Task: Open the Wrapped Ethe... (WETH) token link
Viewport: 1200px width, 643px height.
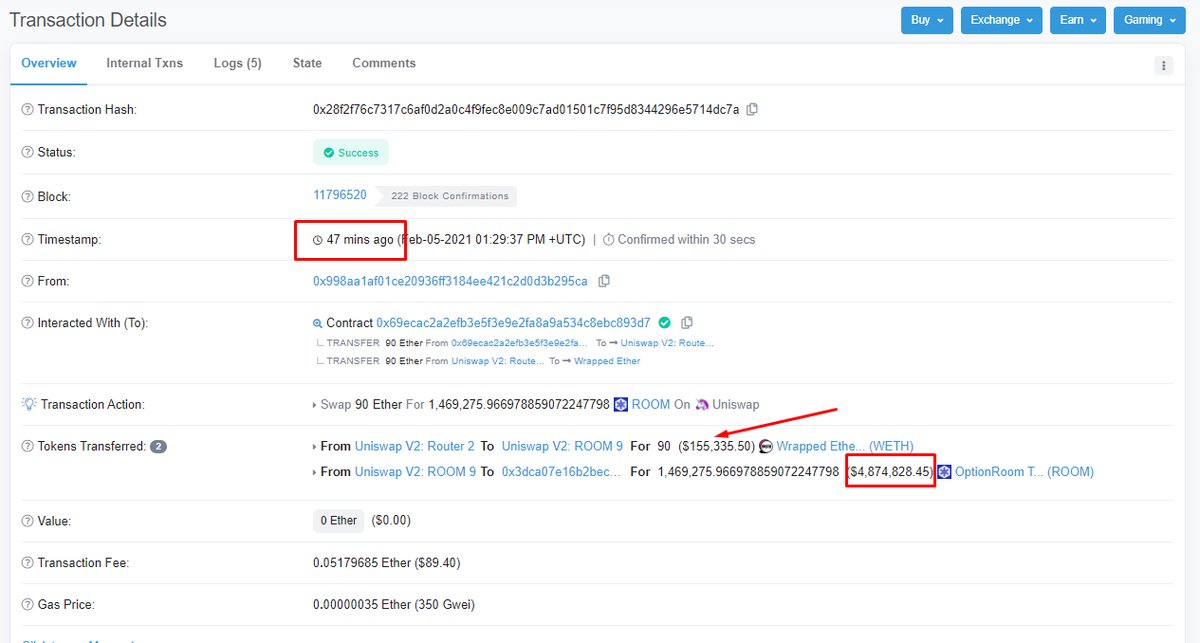Action: coord(845,446)
